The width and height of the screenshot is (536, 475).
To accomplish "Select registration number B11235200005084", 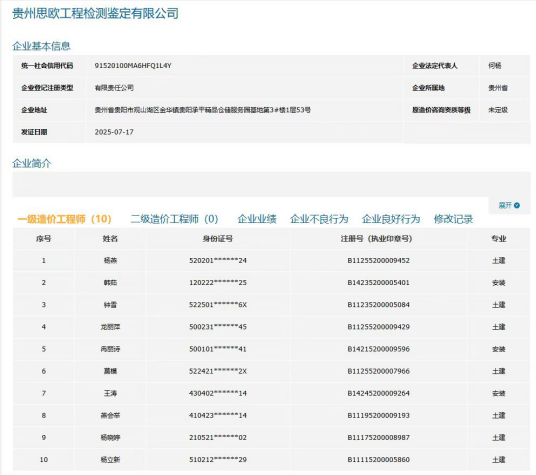I will pos(378,304).
